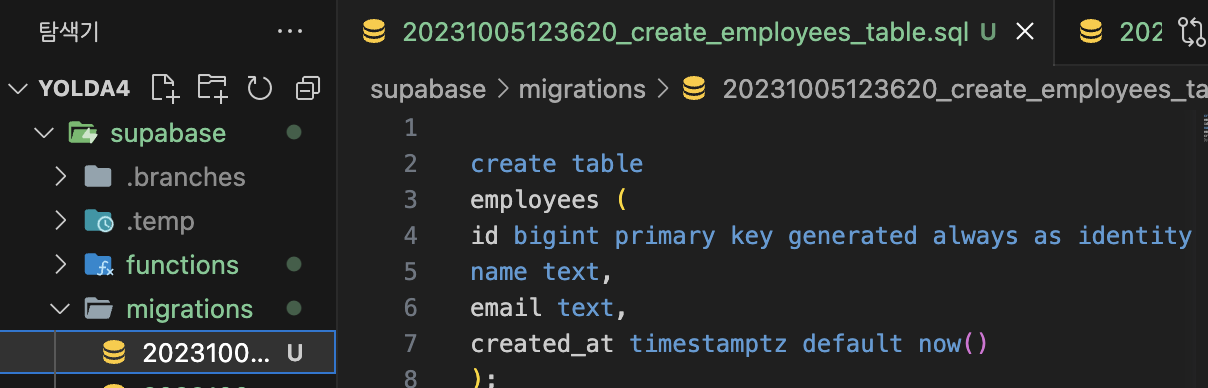Select the 2023100… file row
This screenshot has width=1208, height=388.
(x=167, y=352)
